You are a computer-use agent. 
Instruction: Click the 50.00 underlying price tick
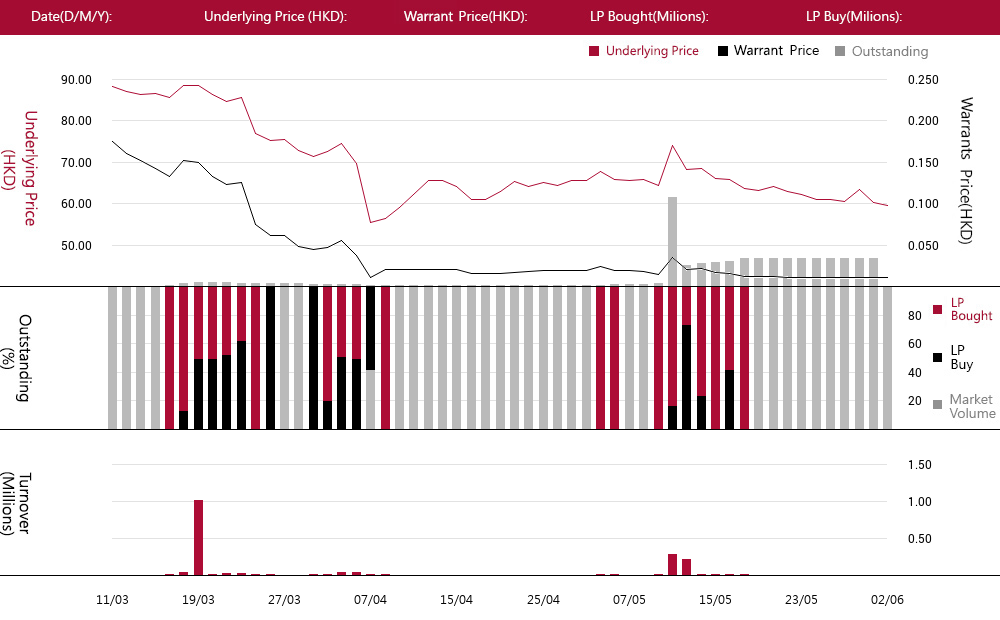[77, 246]
